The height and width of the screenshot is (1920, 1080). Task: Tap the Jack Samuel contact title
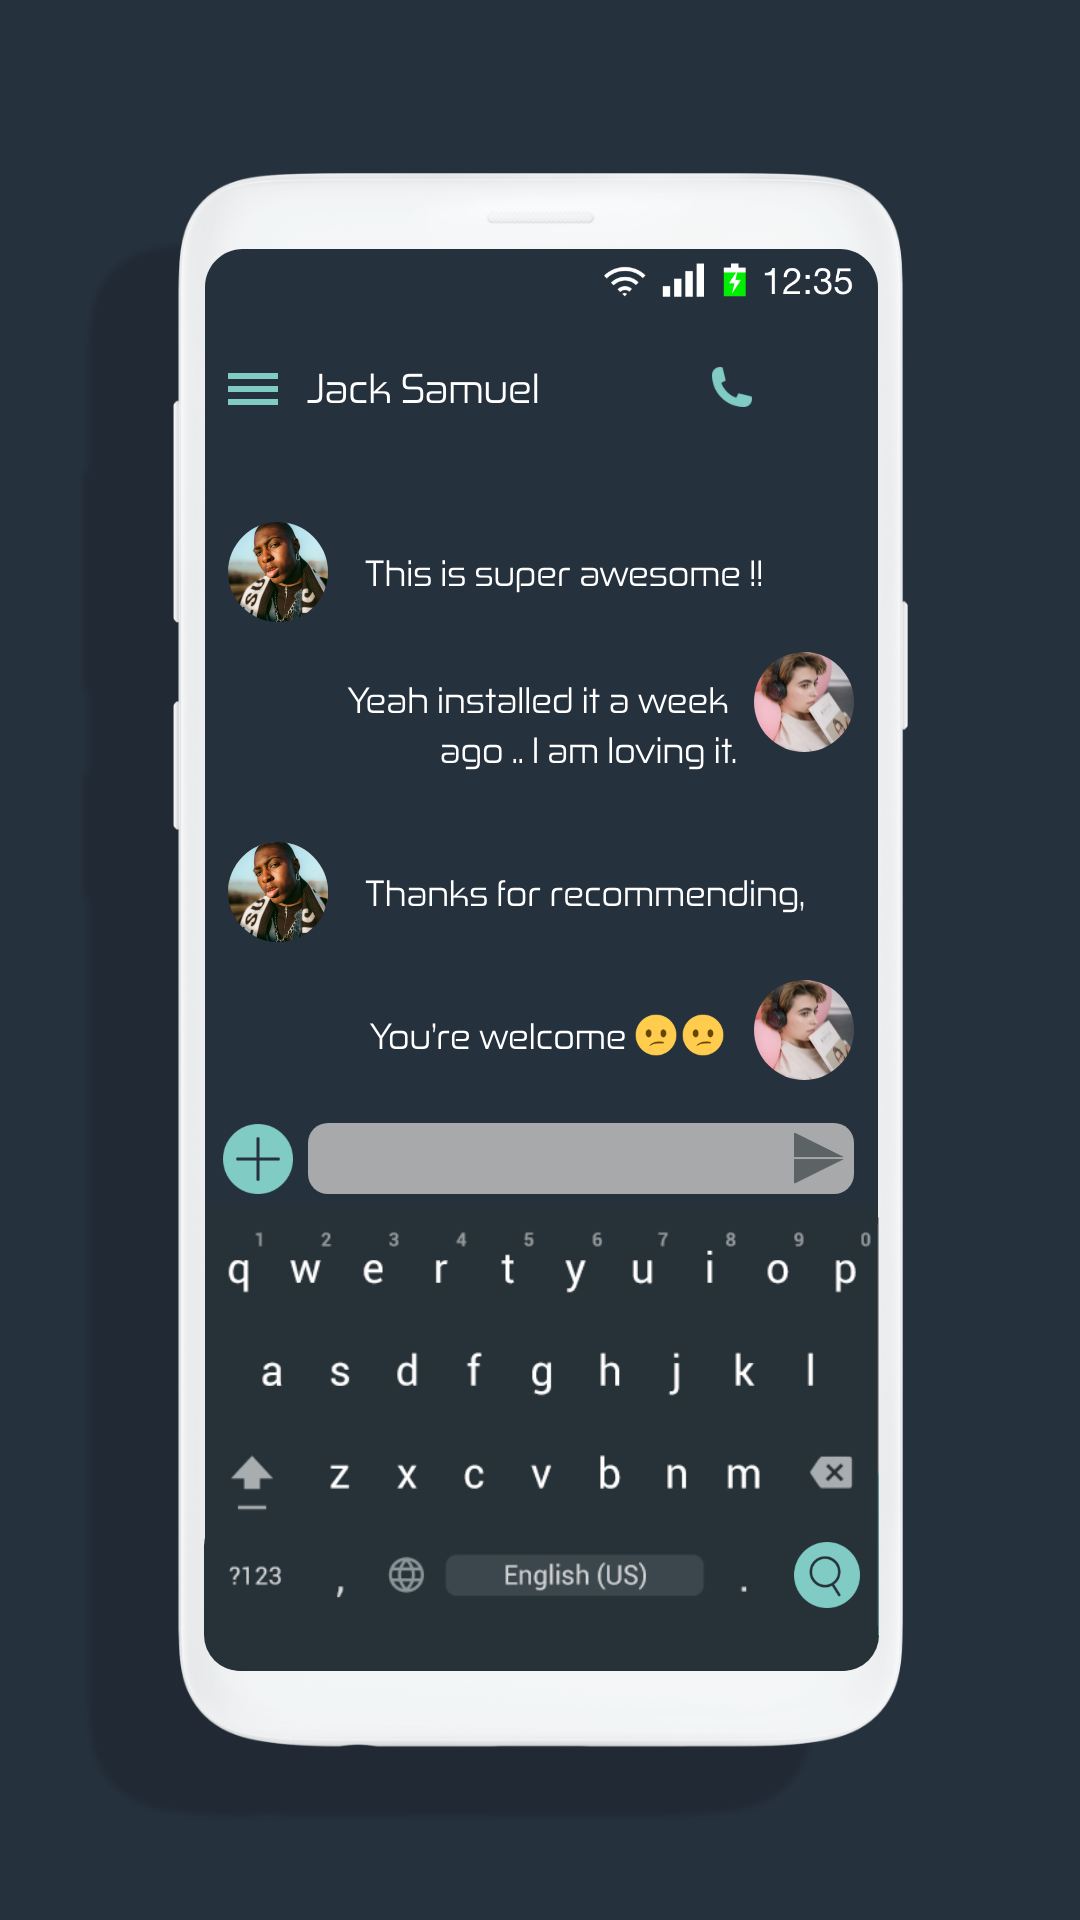pyautogui.click(x=423, y=389)
